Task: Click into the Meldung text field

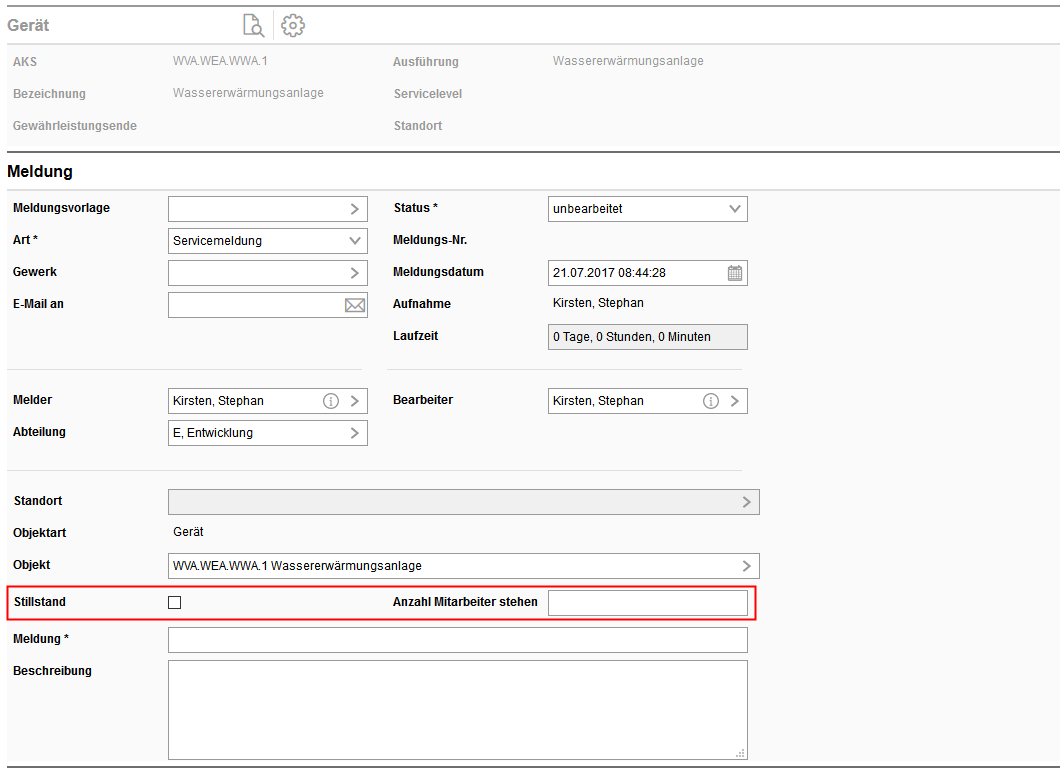Action: click(457, 640)
